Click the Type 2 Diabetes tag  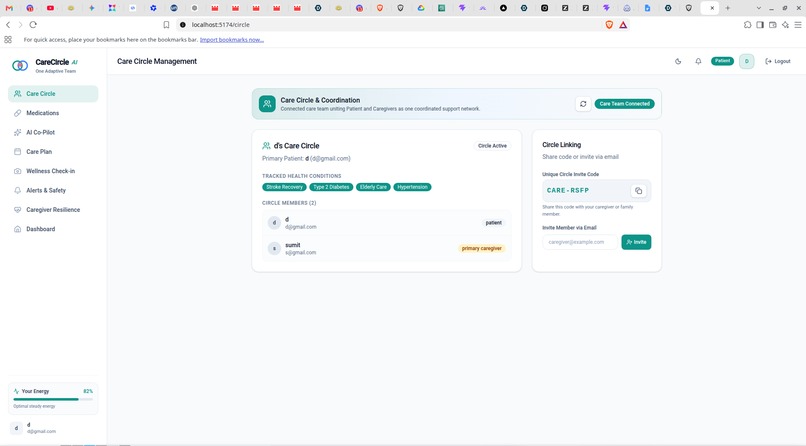pos(331,187)
